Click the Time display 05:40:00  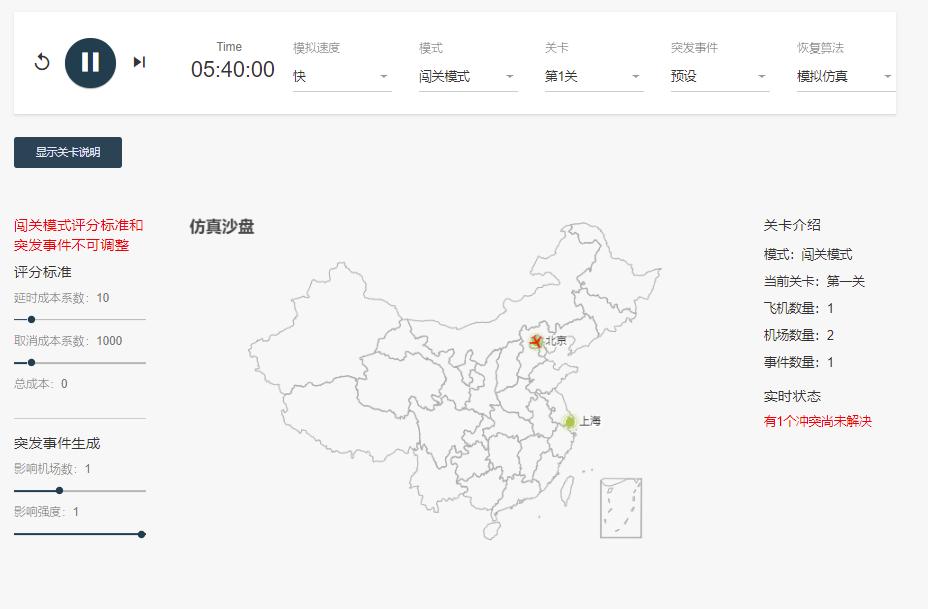pyautogui.click(x=232, y=69)
